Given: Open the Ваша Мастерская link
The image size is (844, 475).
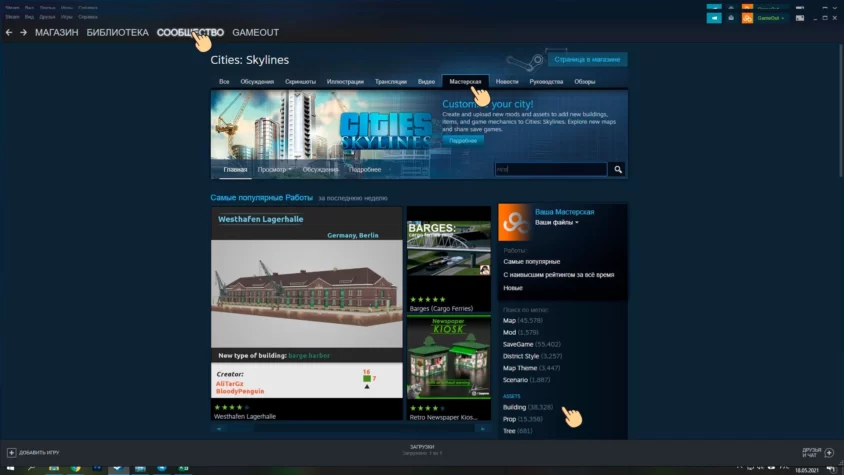Looking at the screenshot, I should 565,212.
